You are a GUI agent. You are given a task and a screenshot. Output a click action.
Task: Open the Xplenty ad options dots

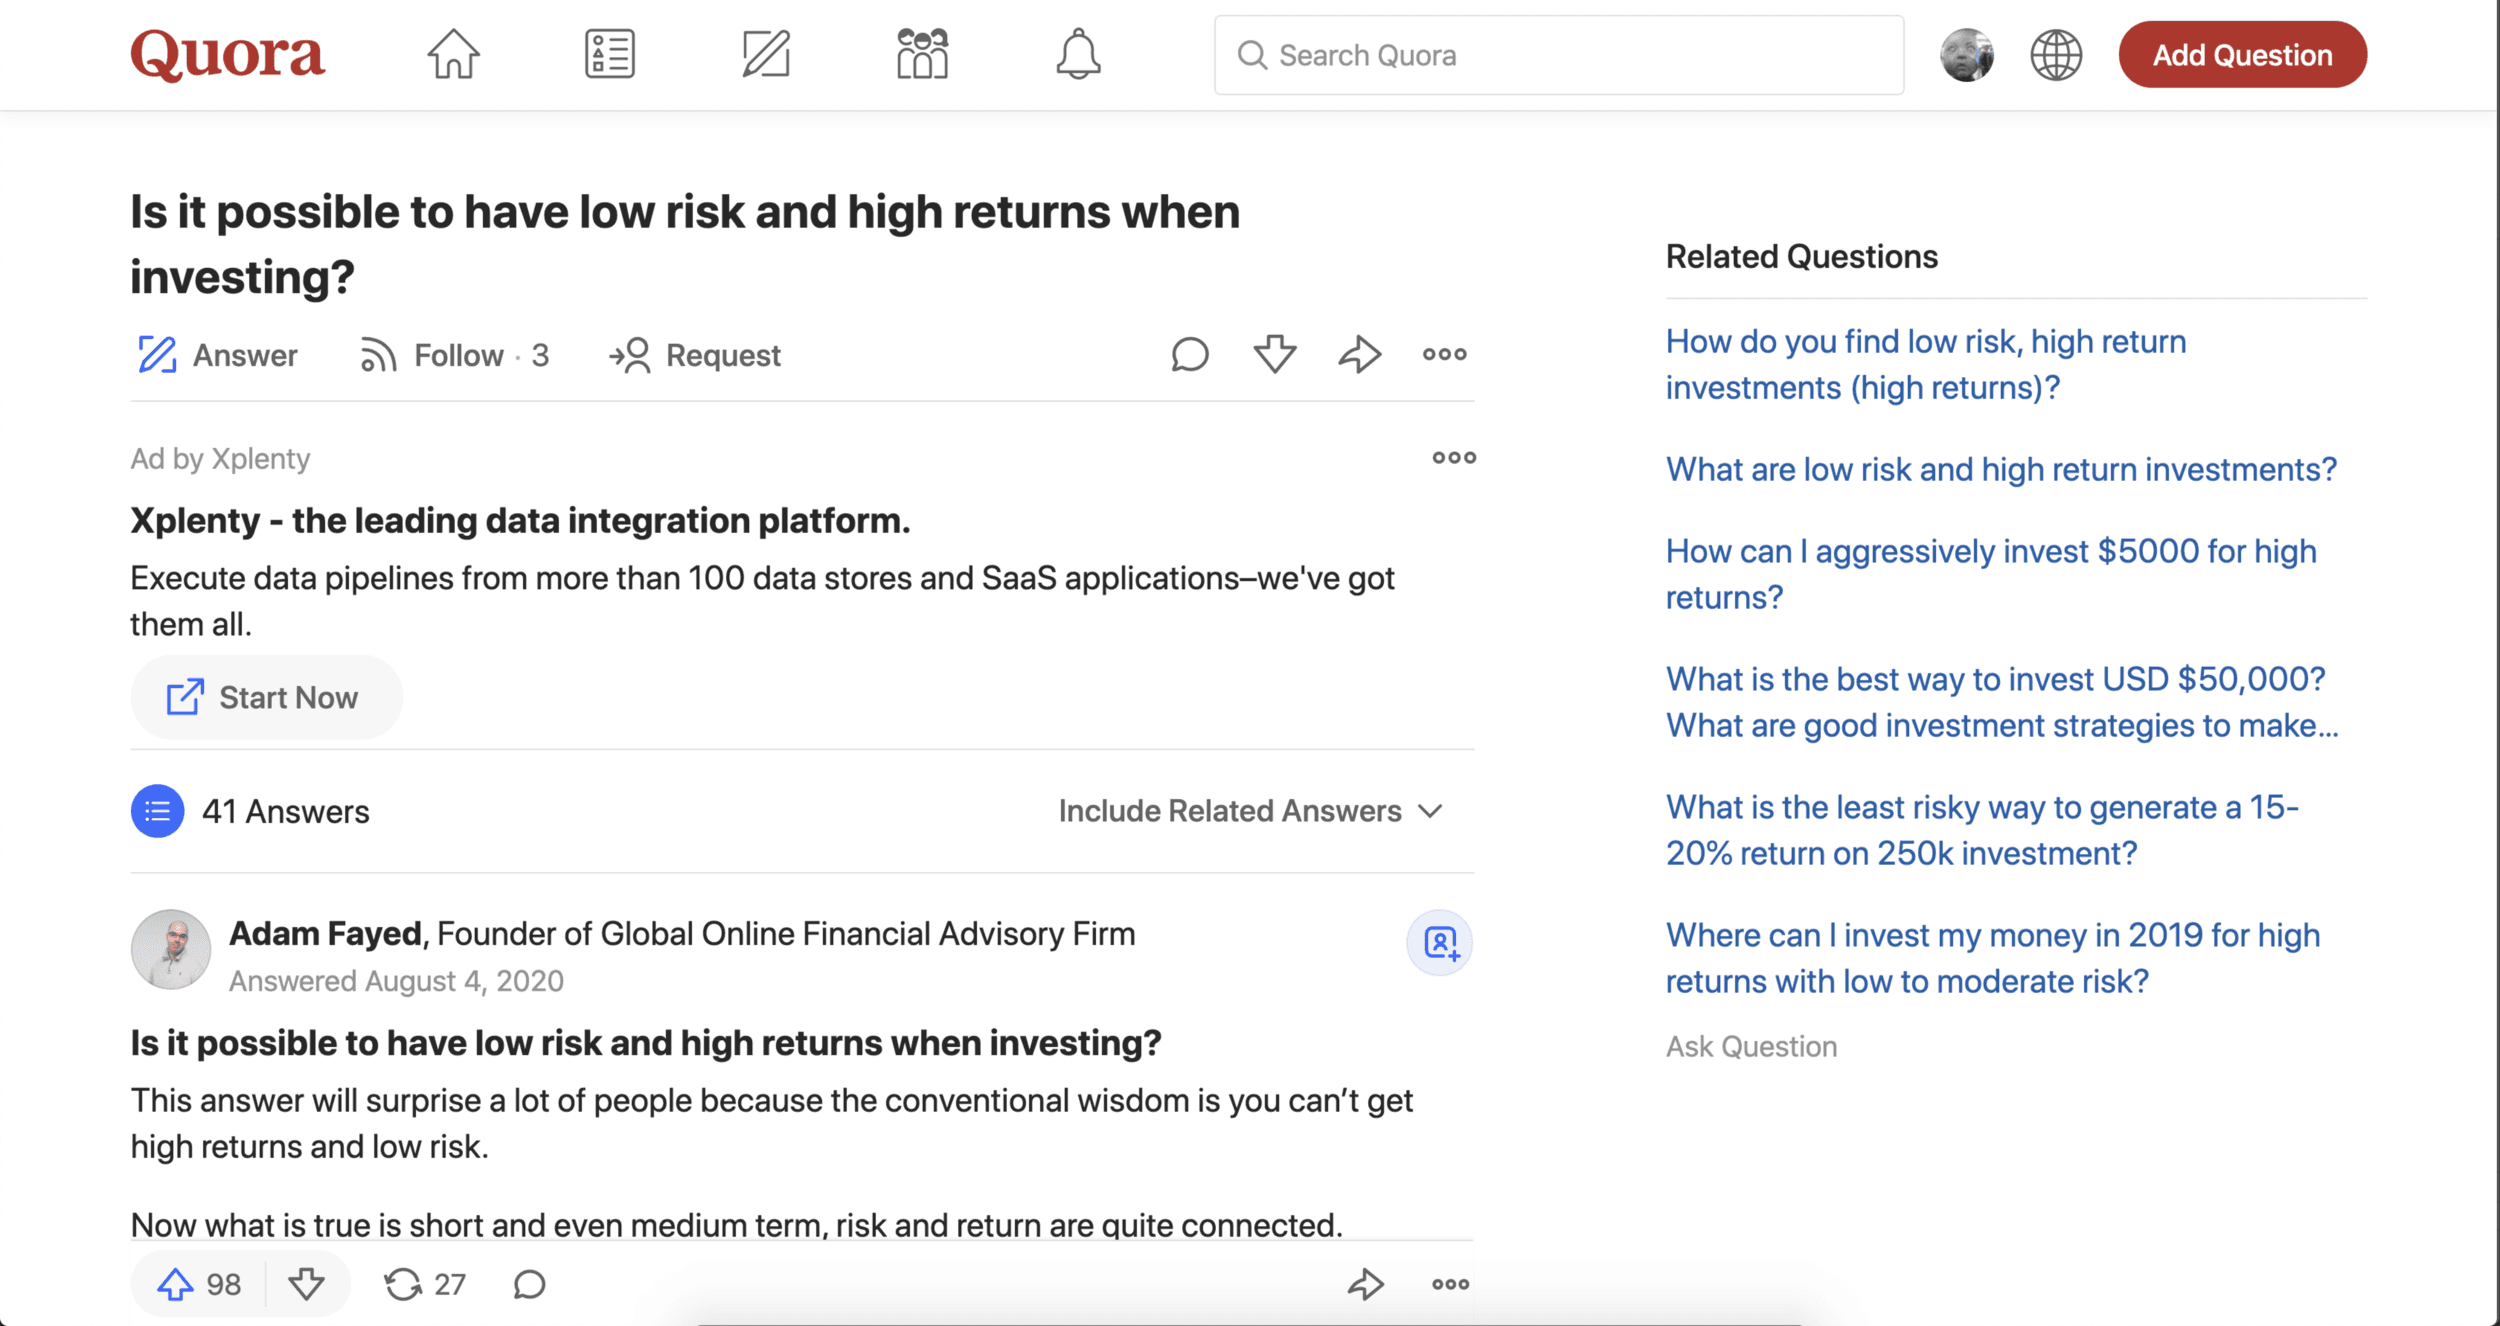coord(1454,458)
